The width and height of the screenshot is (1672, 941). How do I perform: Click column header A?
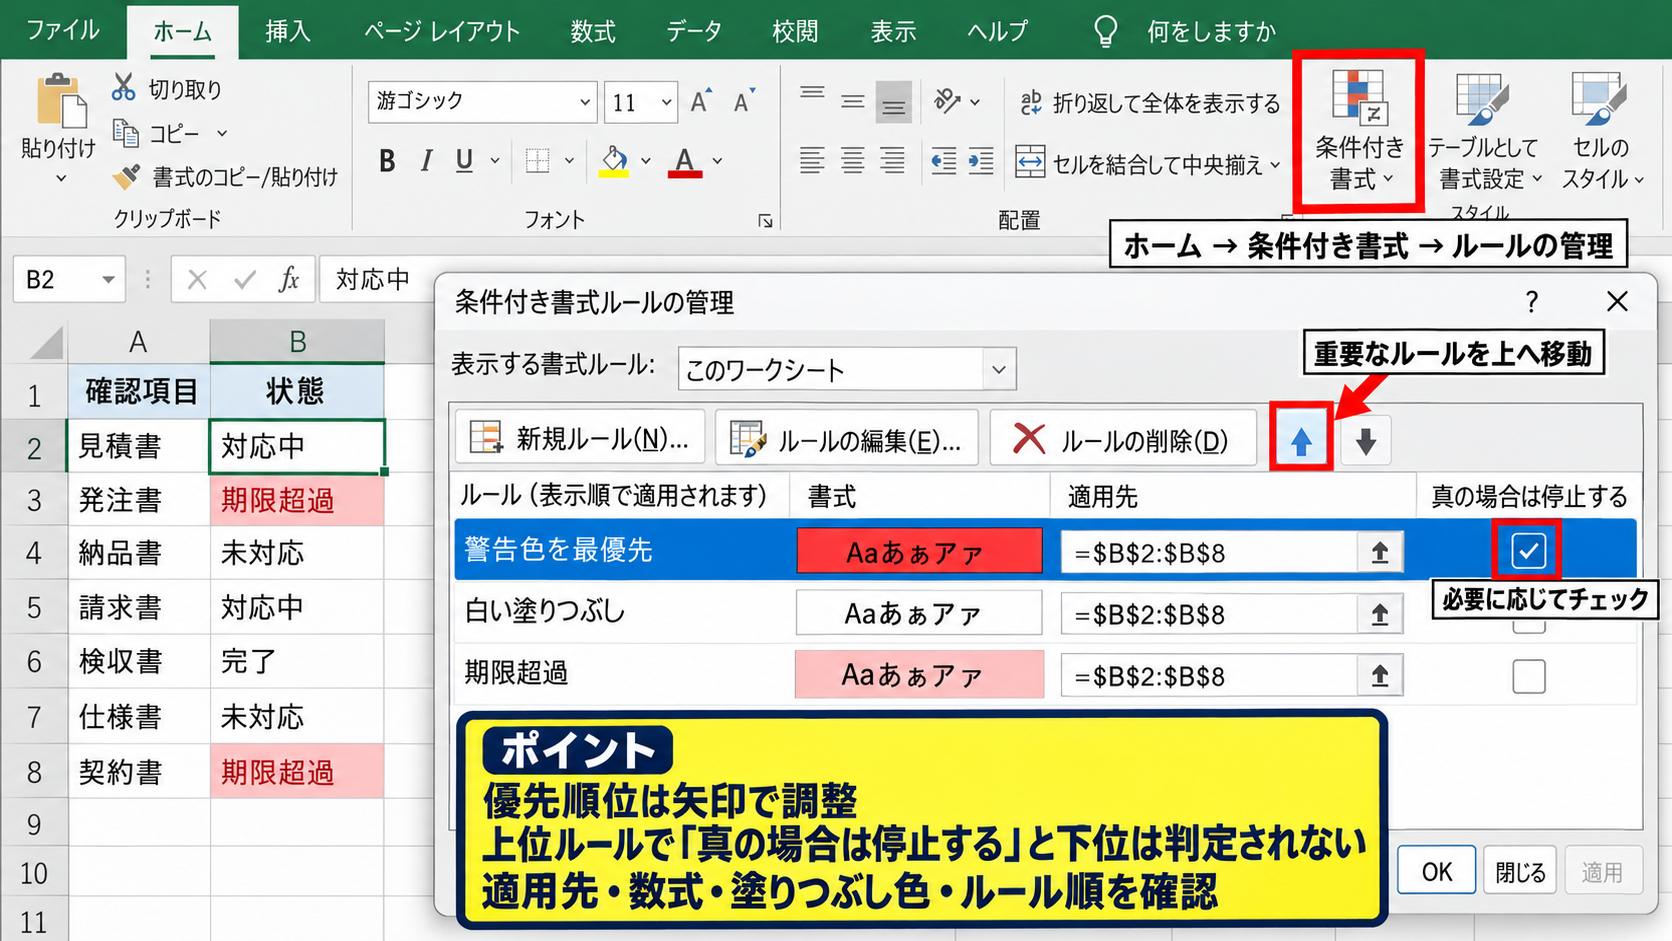(138, 342)
